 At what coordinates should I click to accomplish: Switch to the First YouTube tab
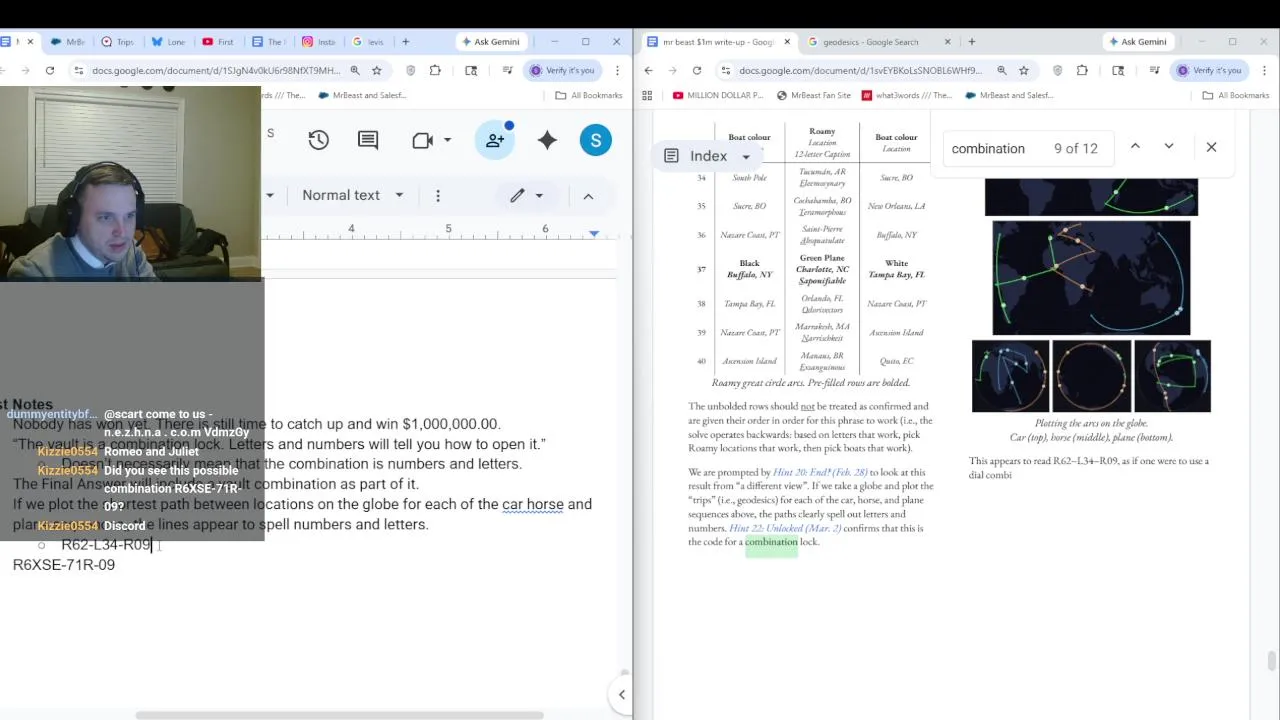coord(218,42)
